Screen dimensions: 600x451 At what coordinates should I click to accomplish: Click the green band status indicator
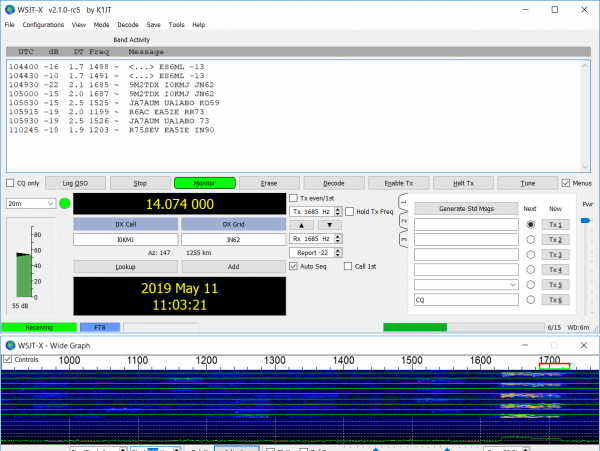pyautogui.click(x=65, y=204)
